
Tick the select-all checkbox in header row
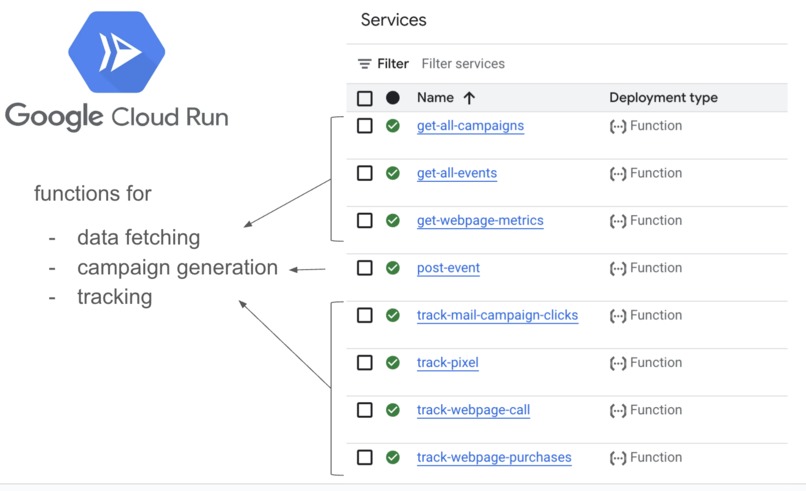365,98
